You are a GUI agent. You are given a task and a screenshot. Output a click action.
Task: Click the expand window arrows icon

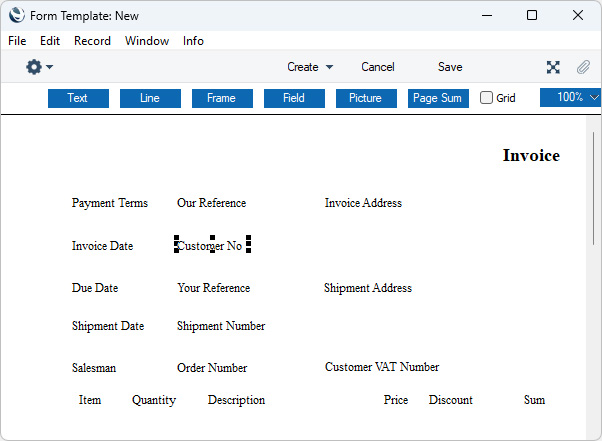553,67
